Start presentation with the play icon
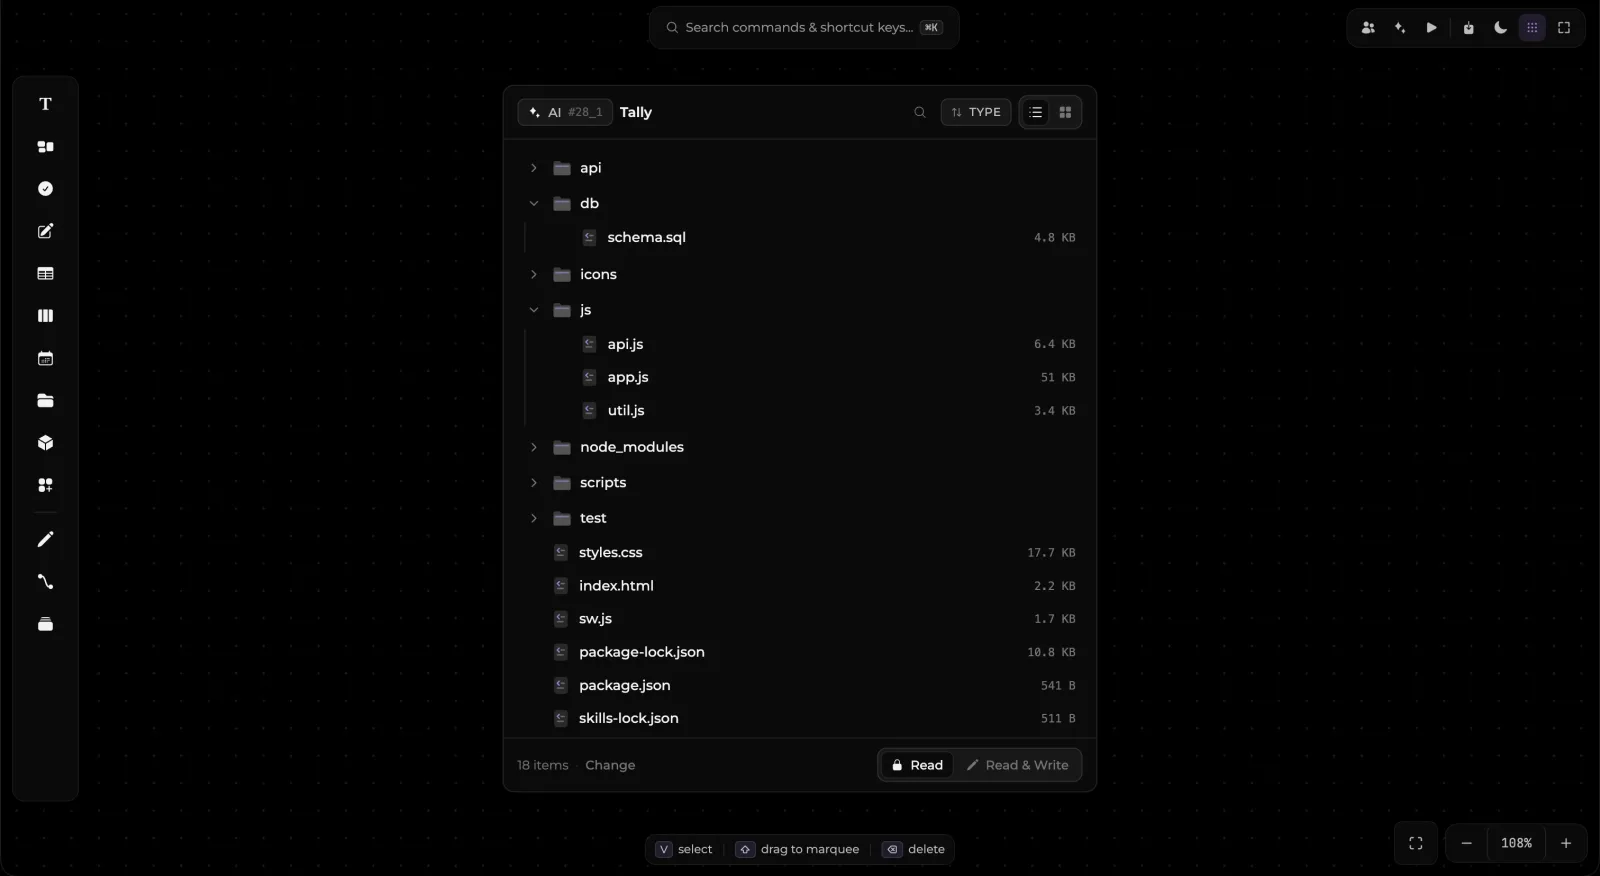Image resolution: width=1600 pixels, height=876 pixels. (x=1432, y=28)
